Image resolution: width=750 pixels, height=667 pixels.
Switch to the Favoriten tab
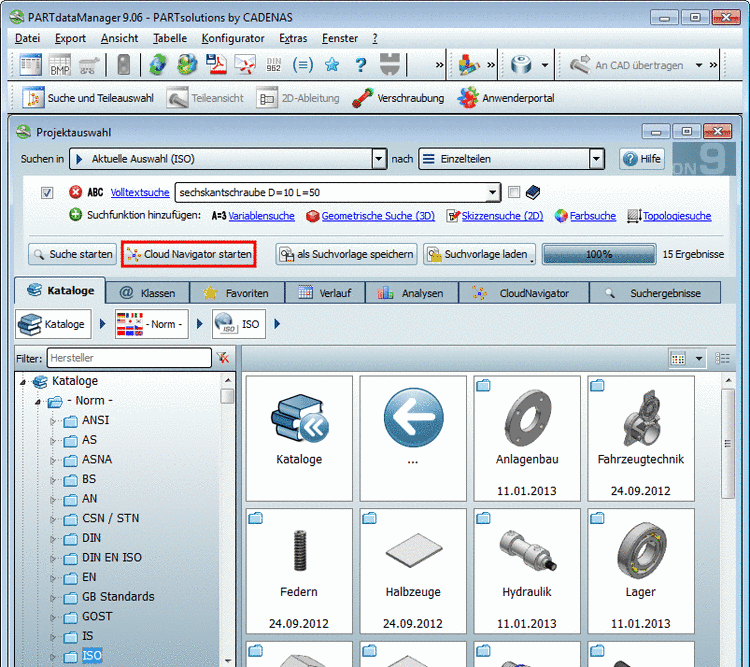tap(237, 293)
